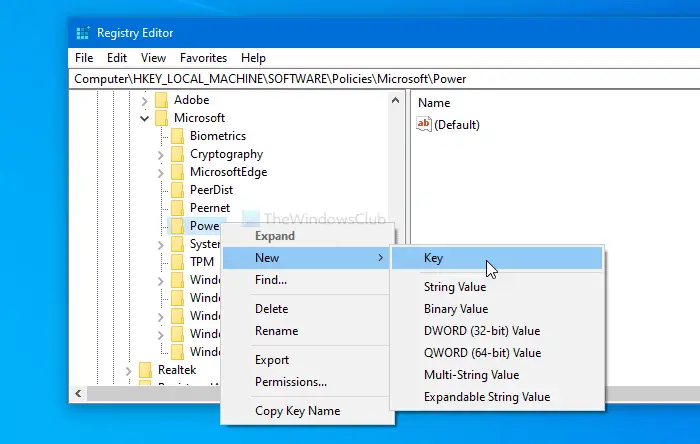Screen dimensions: 700x444
Task: Create a new Binary Value
Action: coord(497,309)
